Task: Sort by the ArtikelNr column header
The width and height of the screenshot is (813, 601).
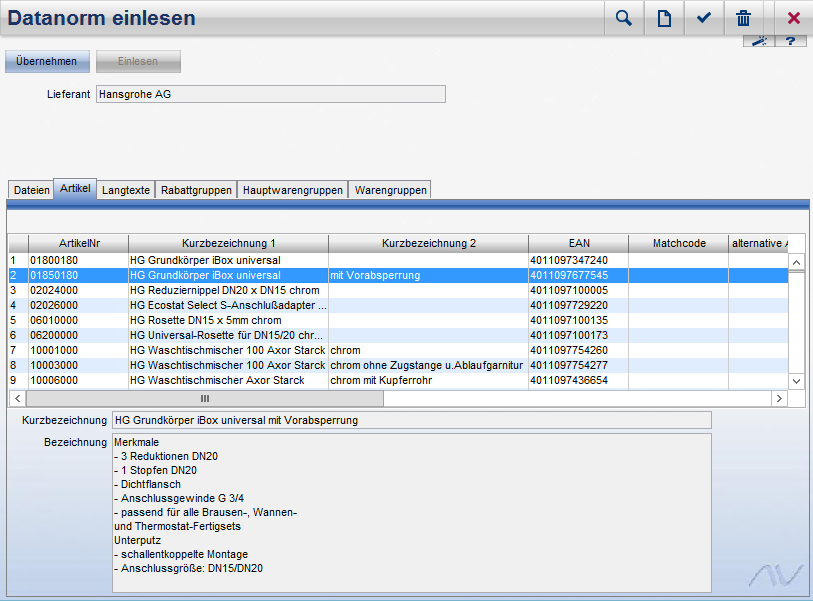Action: click(79, 243)
